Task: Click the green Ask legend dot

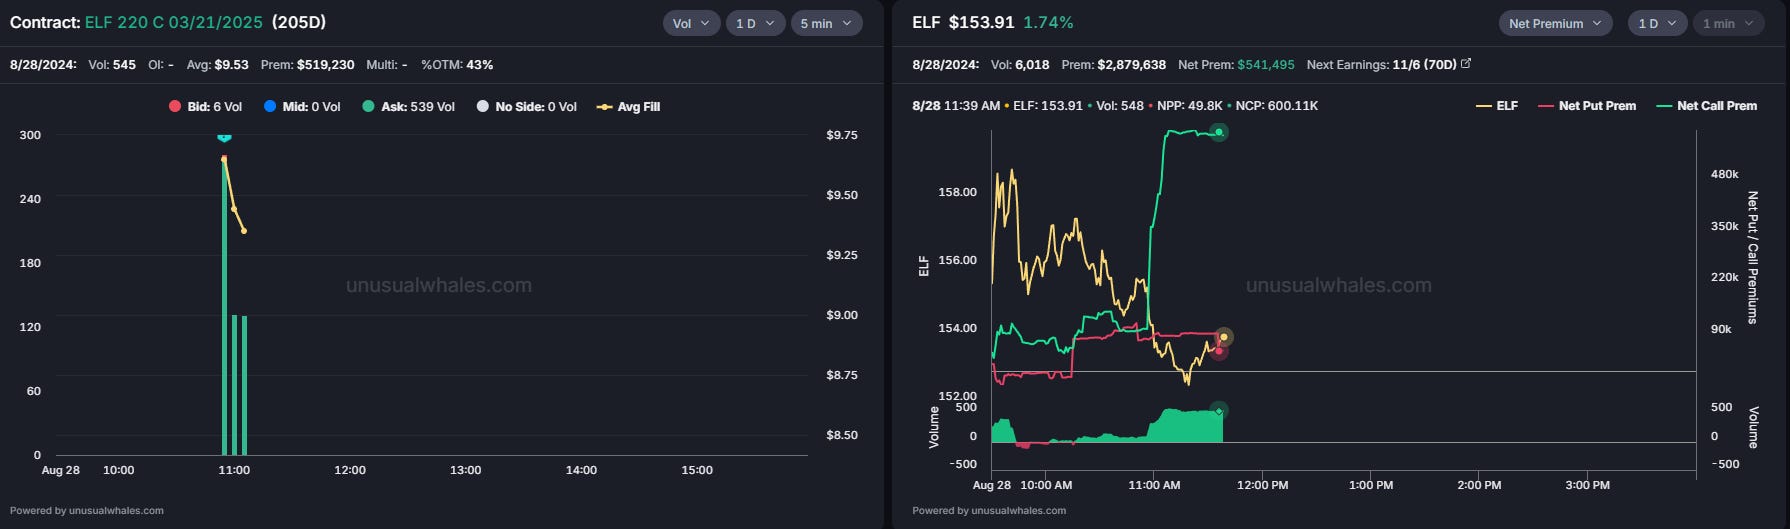Action: tap(368, 107)
